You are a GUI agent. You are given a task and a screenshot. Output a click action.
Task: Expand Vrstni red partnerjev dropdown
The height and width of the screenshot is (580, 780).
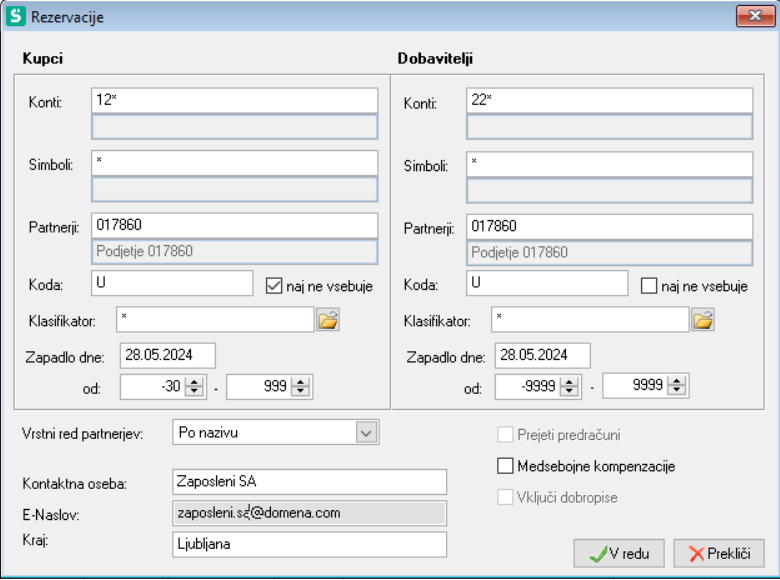[x=366, y=432]
